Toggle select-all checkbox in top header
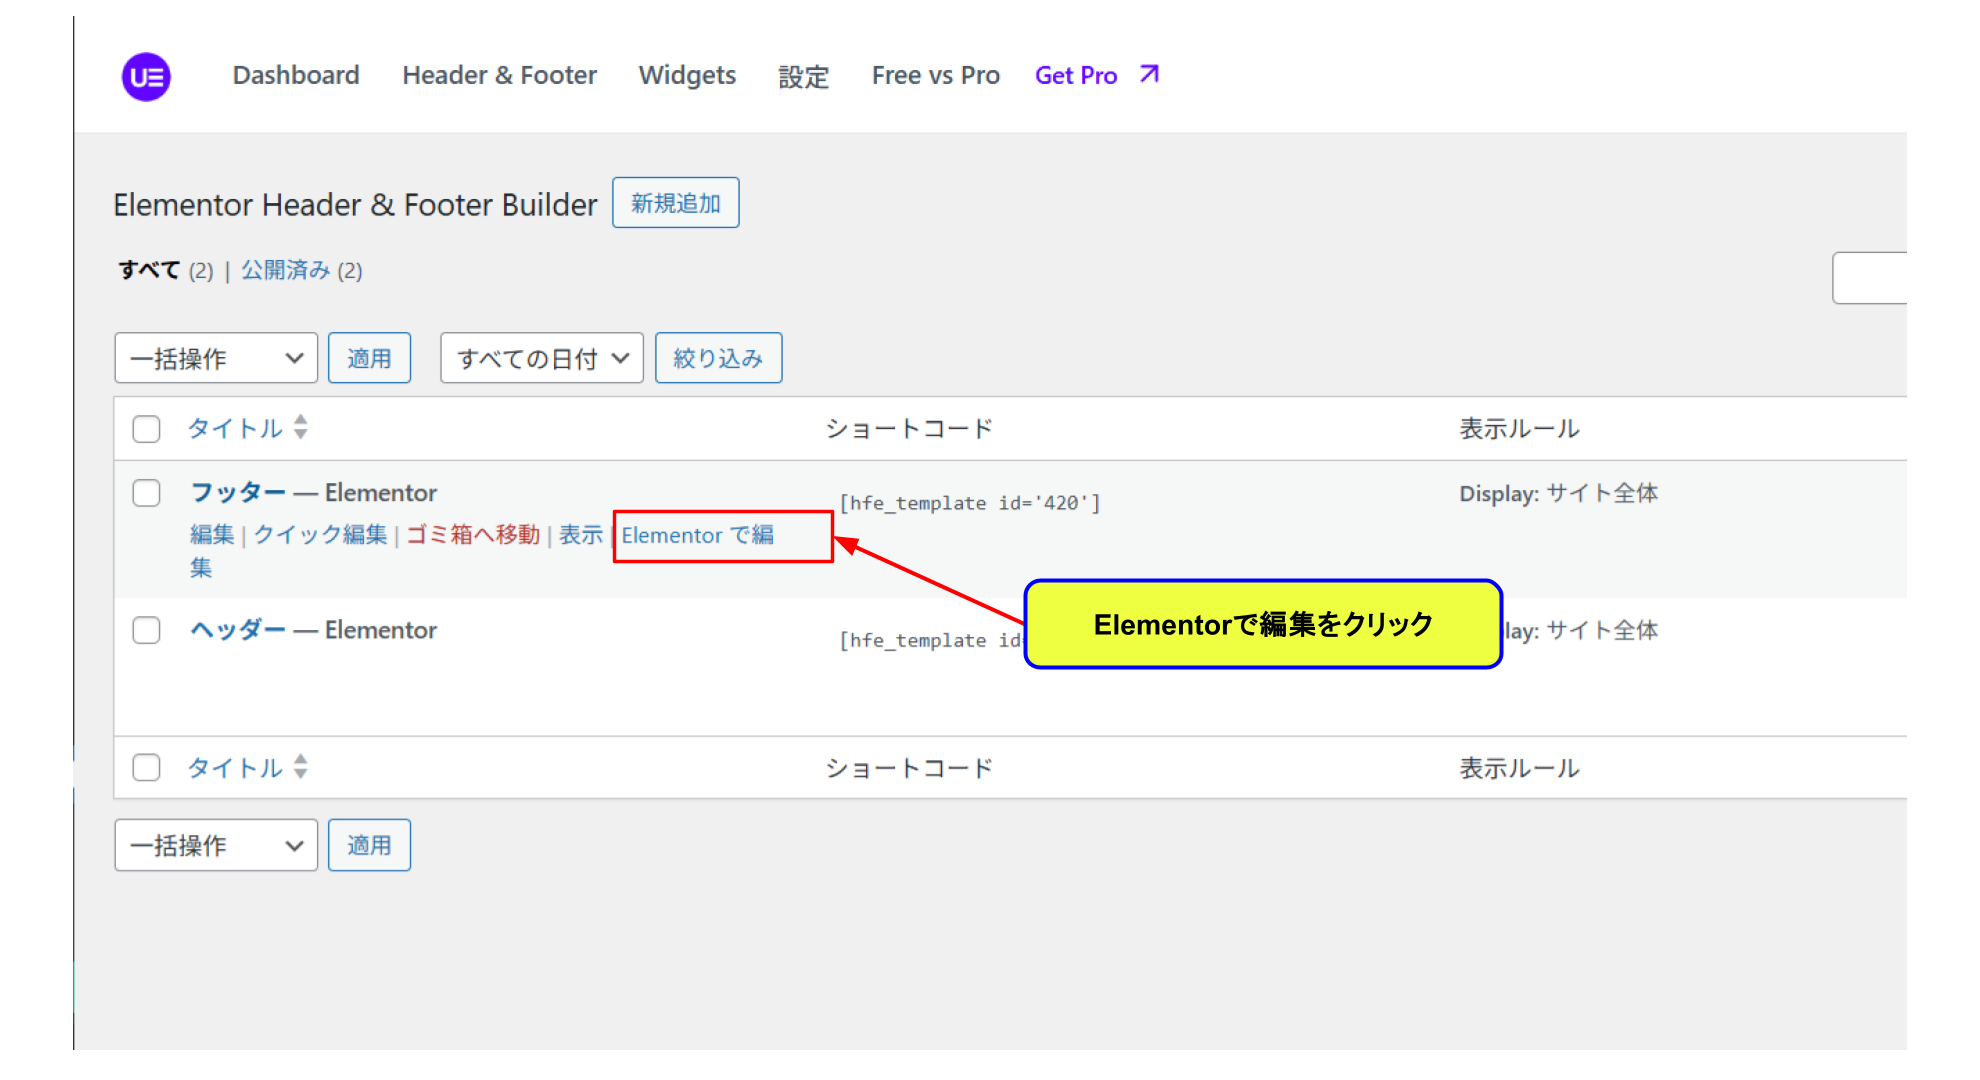Image resolution: width=1980 pixels, height=1080 pixels. pos(147,429)
